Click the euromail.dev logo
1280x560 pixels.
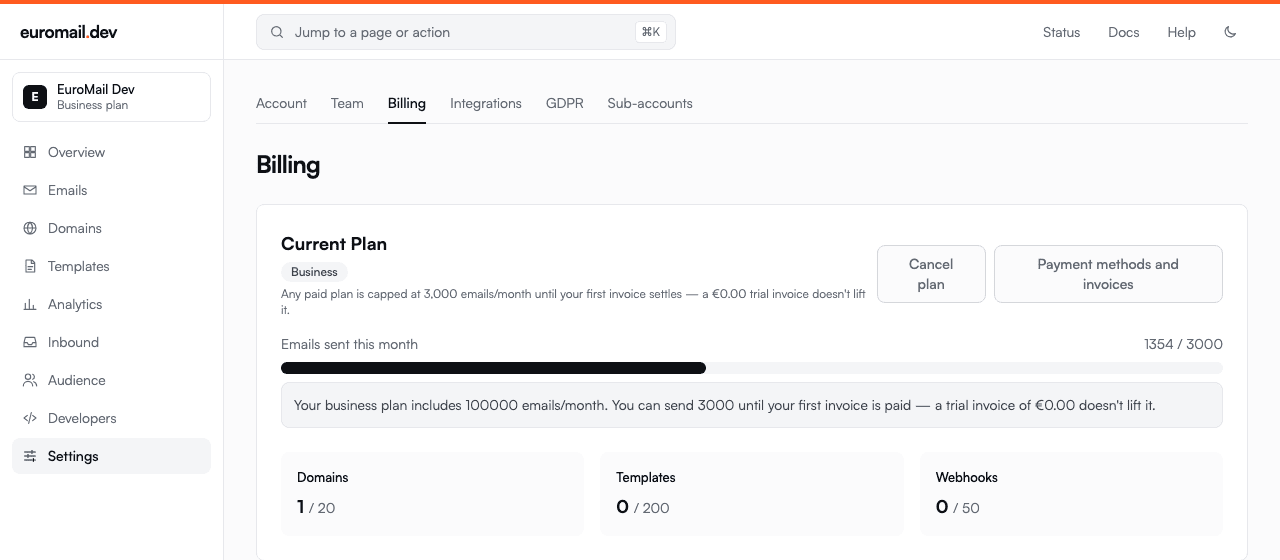click(68, 32)
